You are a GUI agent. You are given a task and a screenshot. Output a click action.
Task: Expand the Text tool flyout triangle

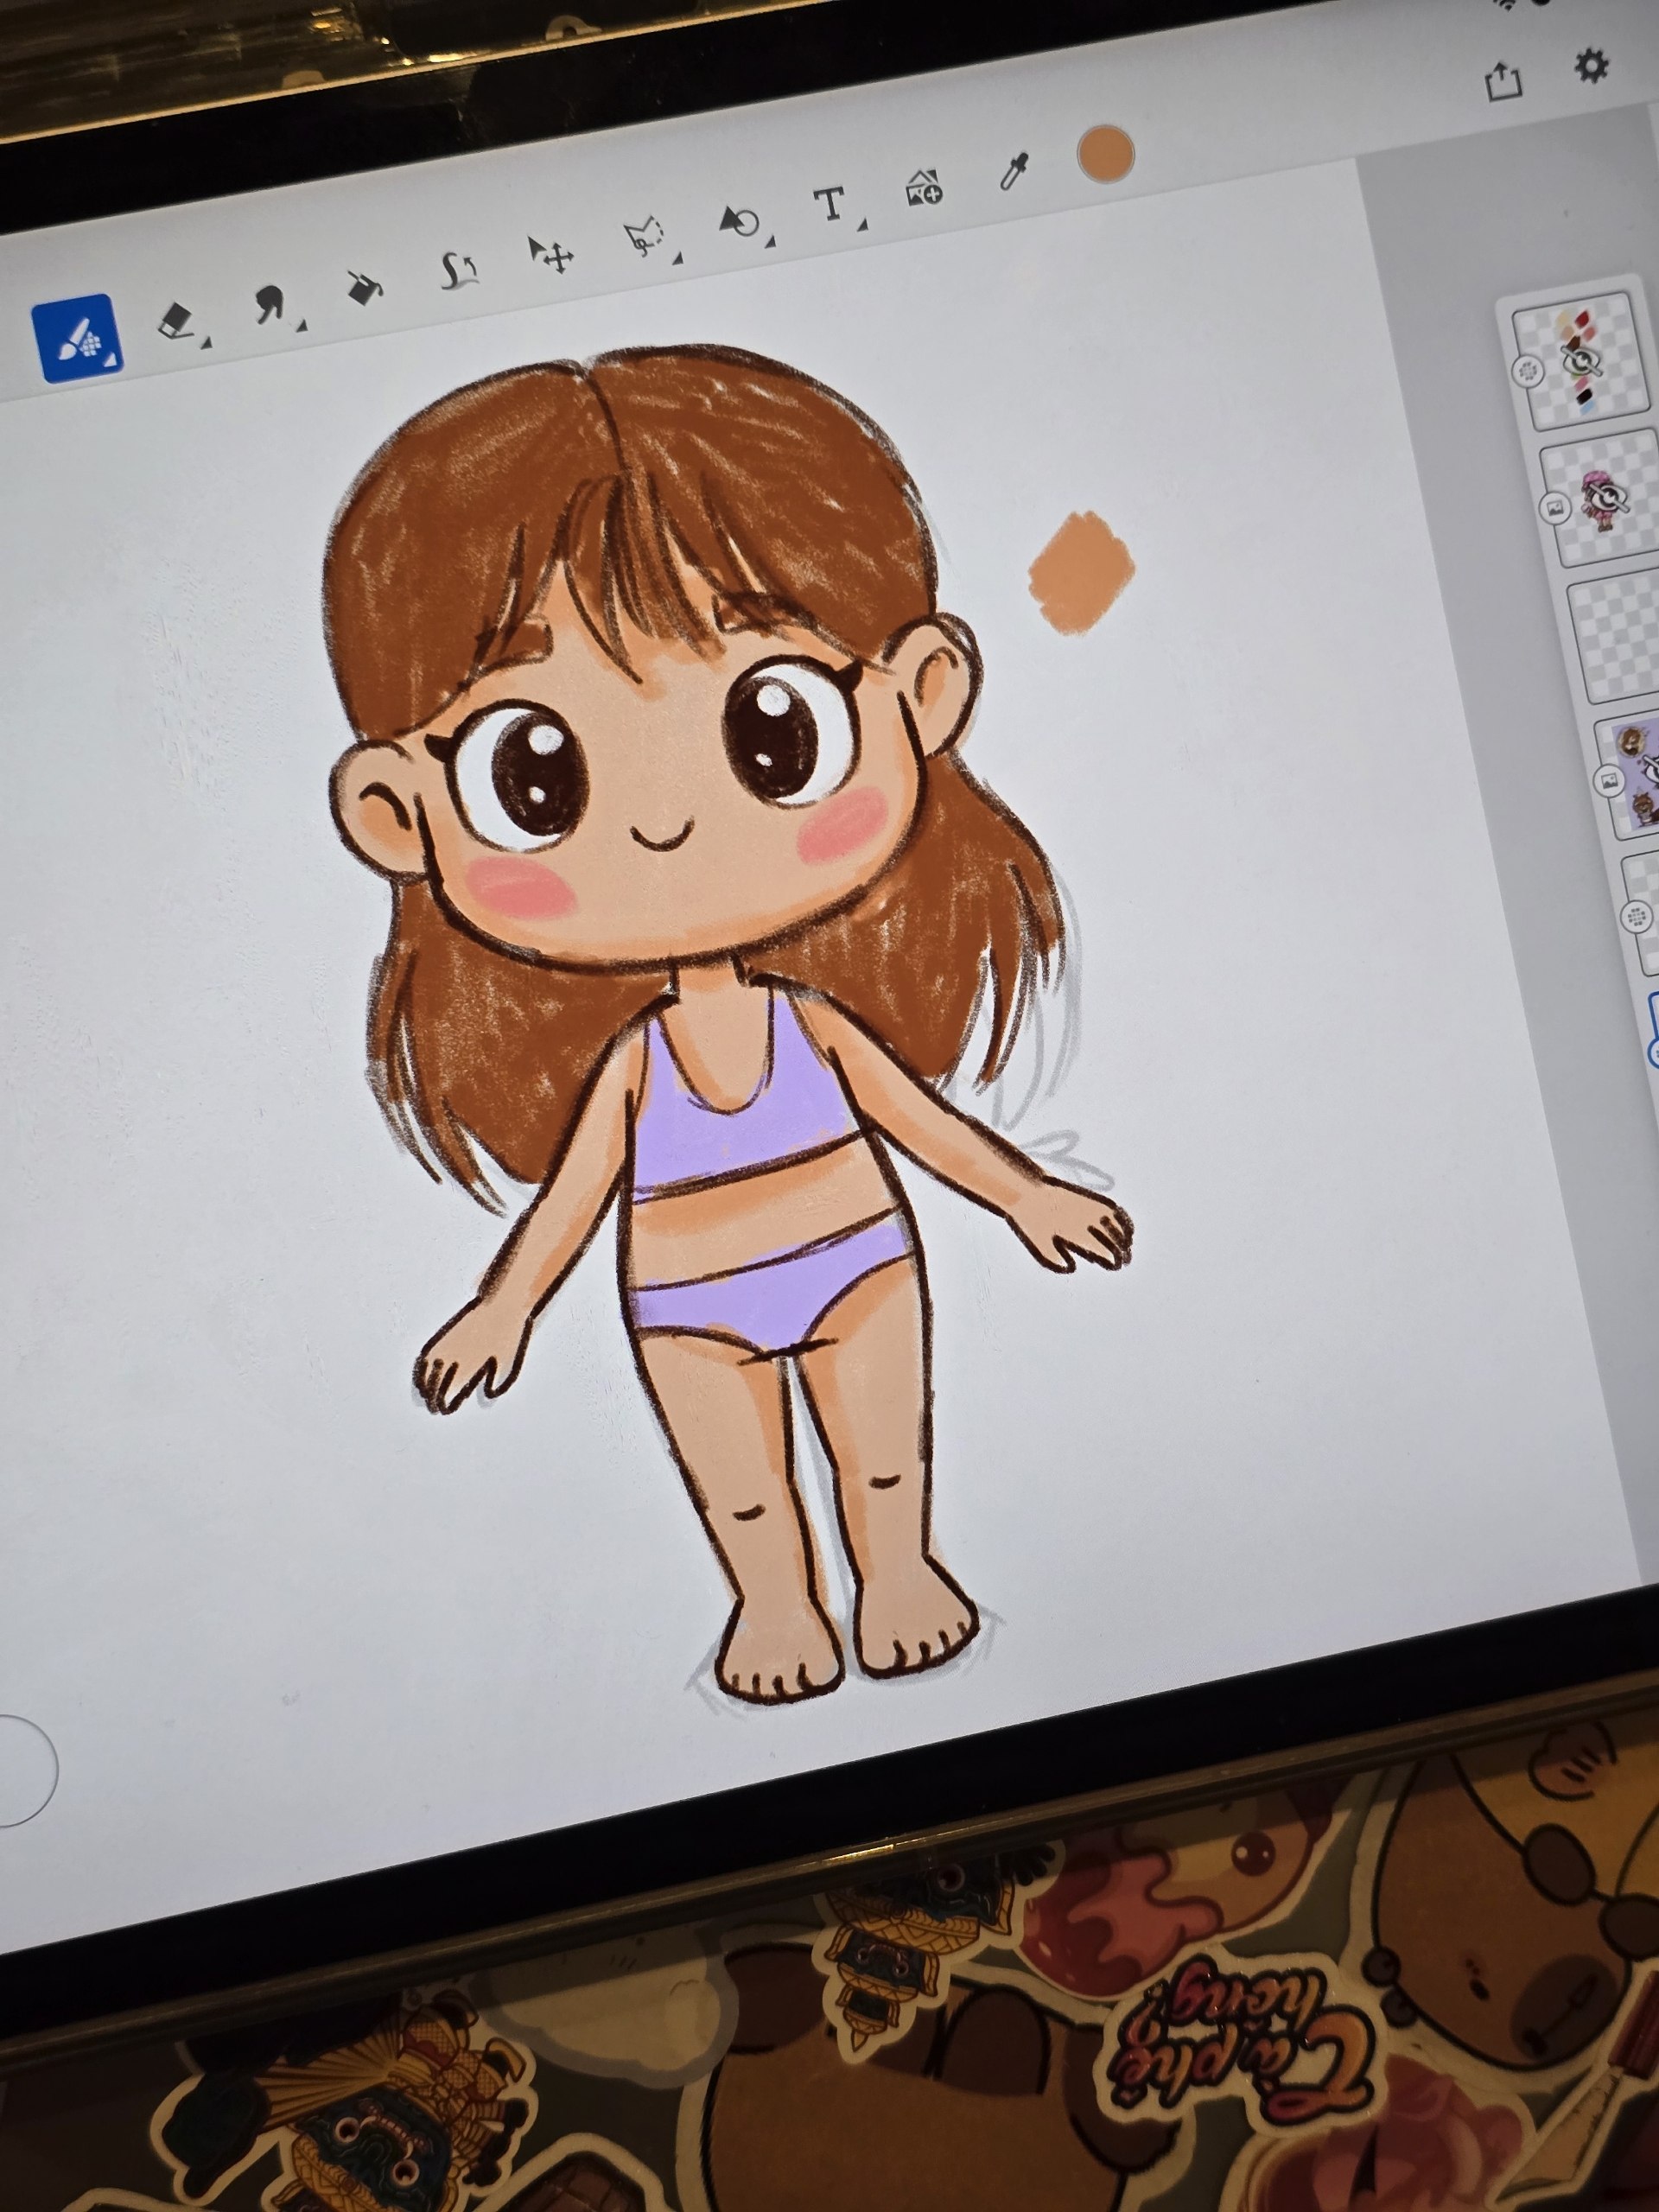(862, 226)
